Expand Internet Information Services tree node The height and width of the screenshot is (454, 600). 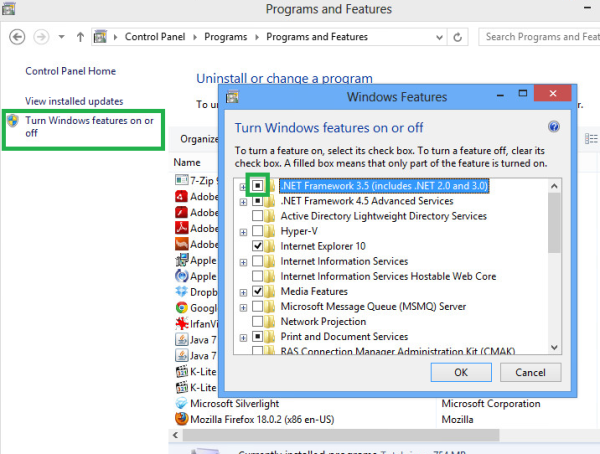coord(243,262)
